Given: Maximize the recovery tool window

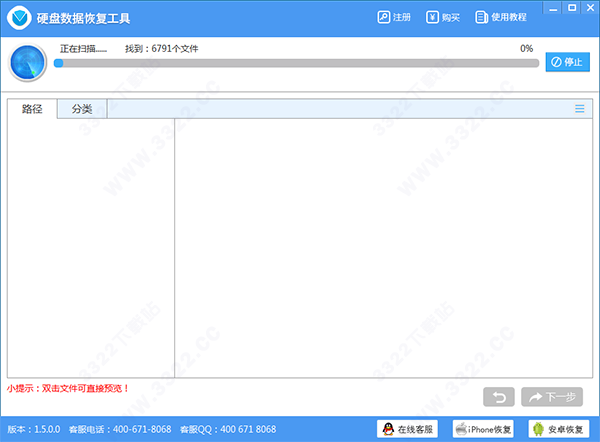Looking at the screenshot, I should 572,8.
